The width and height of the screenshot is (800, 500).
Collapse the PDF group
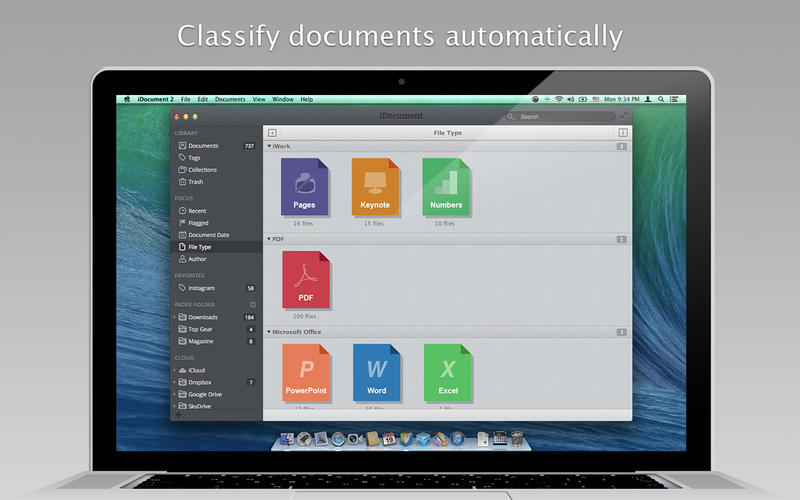[x=269, y=239]
